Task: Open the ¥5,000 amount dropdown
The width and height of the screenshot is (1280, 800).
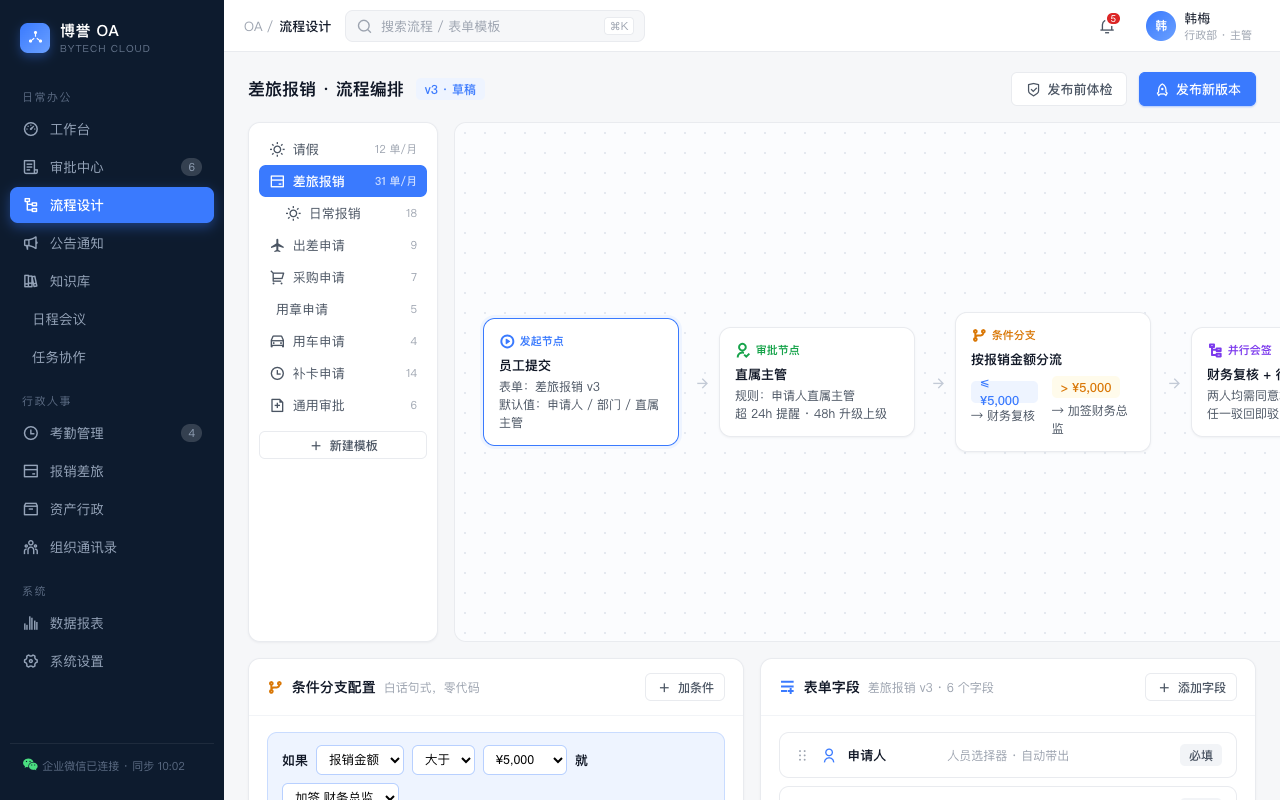Action: pos(525,760)
